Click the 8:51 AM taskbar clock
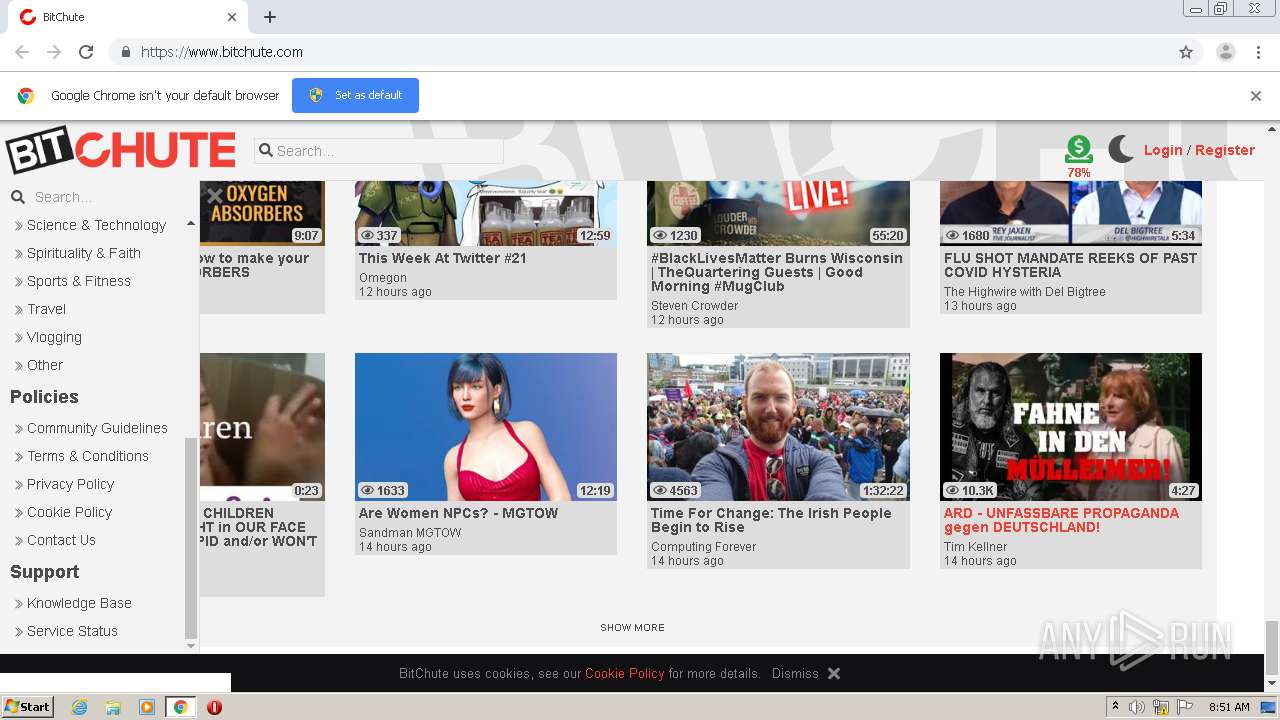The height and width of the screenshot is (720, 1280). pos(1229,707)
